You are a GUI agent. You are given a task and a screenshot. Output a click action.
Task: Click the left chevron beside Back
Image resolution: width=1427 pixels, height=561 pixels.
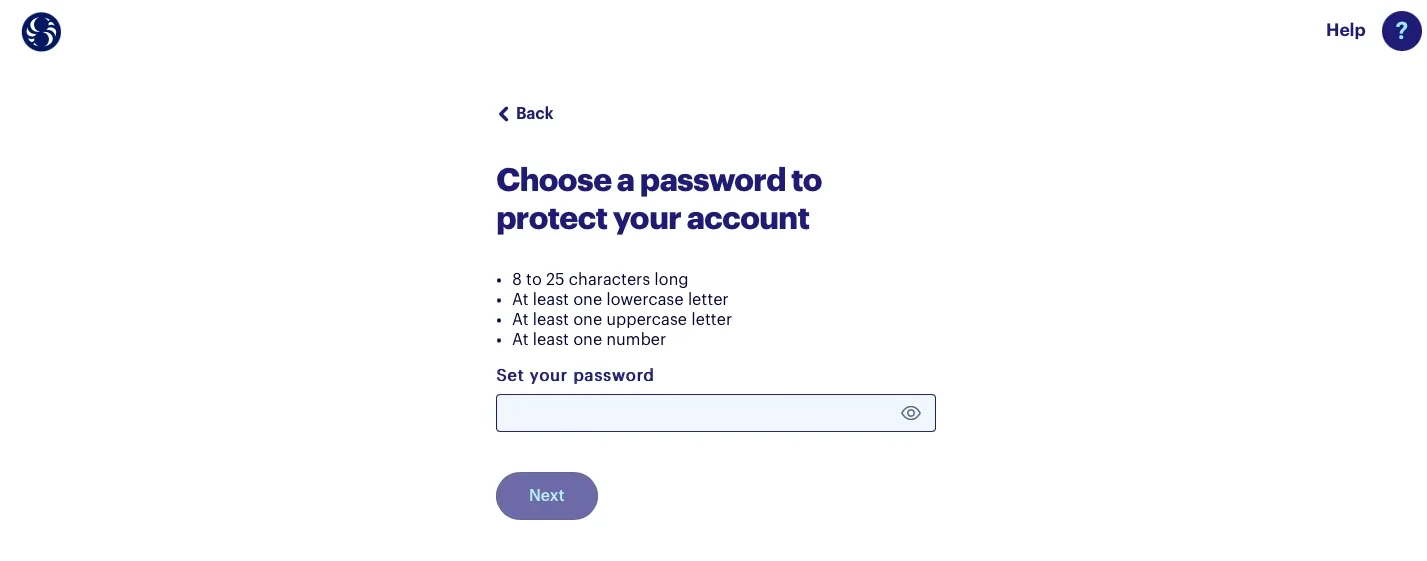click(x=504, y=114)
